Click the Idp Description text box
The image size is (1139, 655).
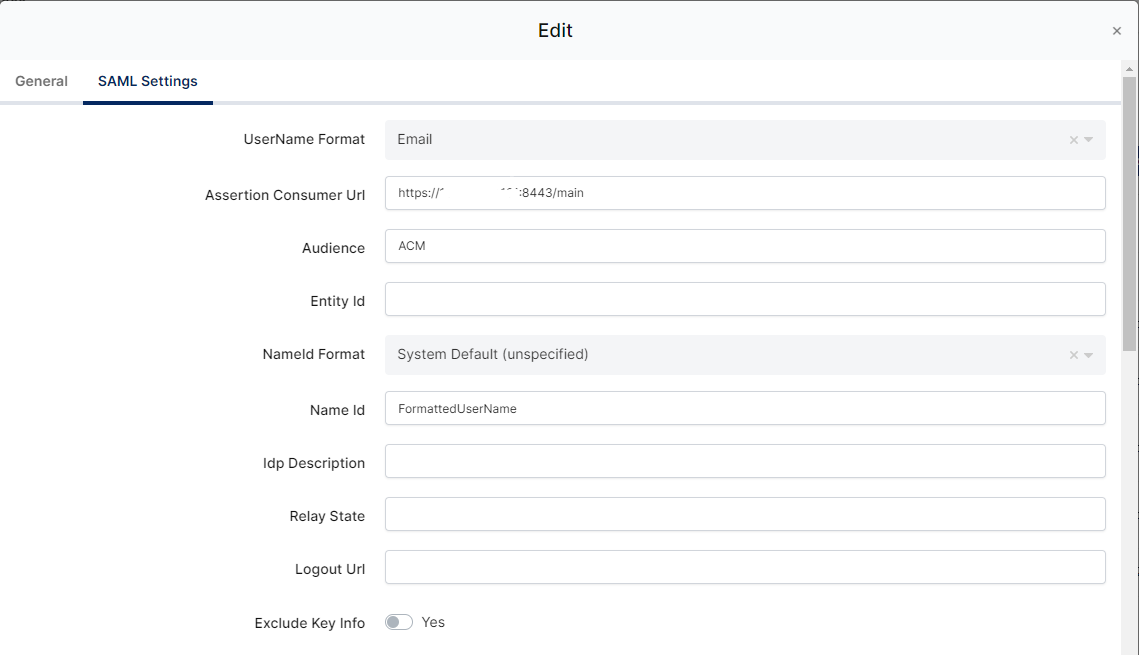(744, 461)
